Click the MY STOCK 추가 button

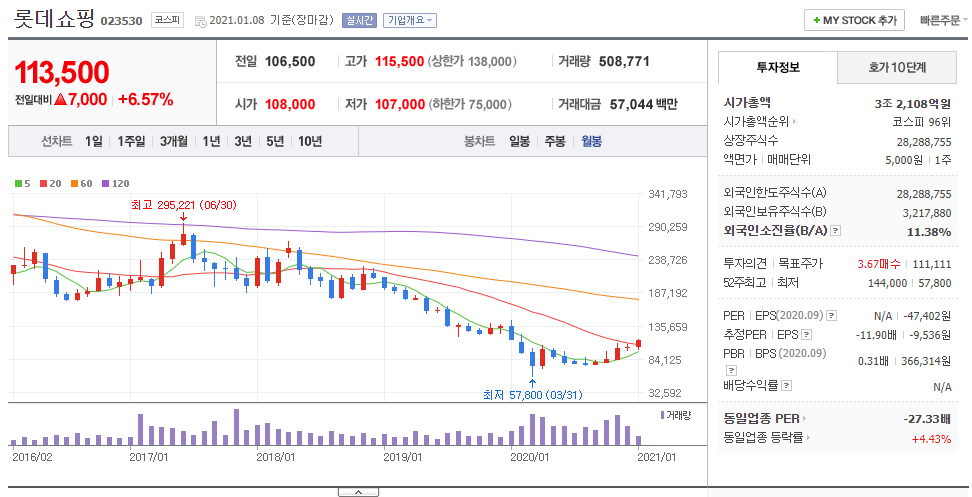pyautogui.click(x=854, y=20)
